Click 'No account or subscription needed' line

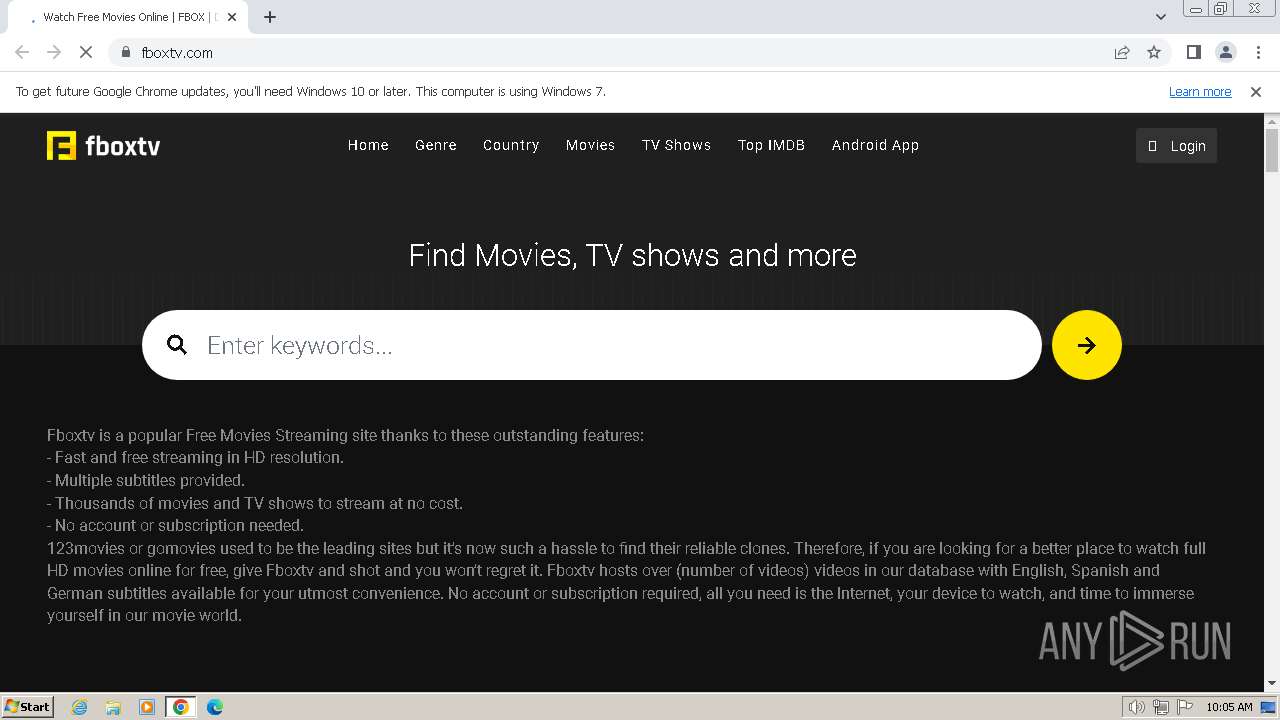175,526
